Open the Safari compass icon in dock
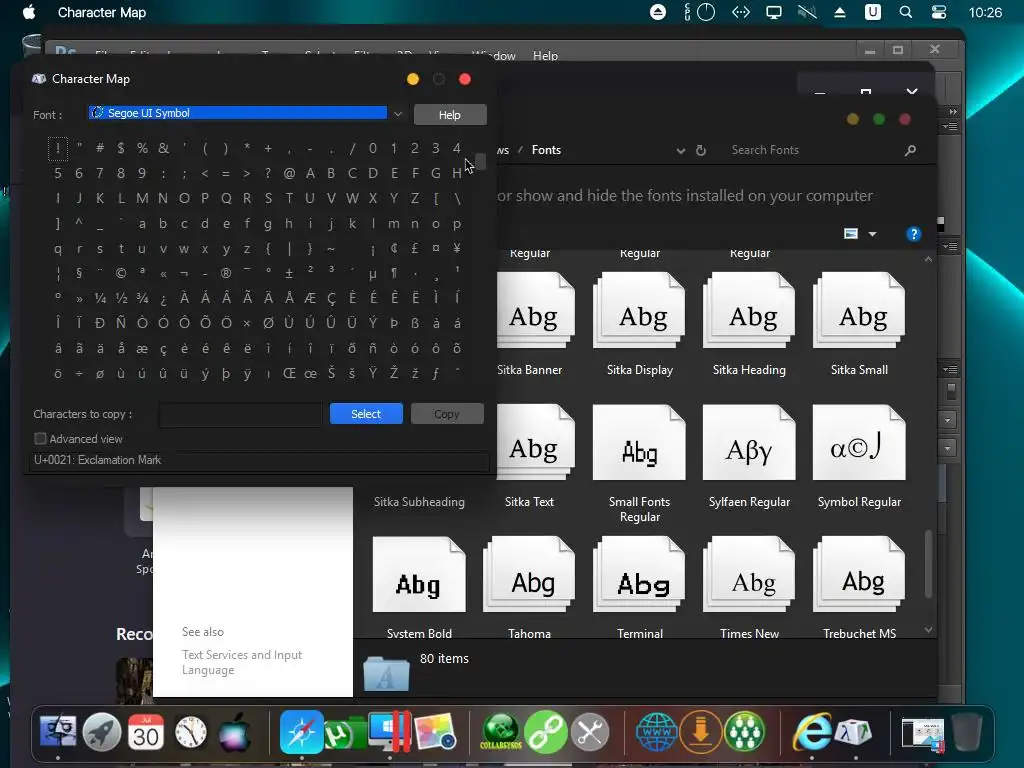 click(301, 731)
